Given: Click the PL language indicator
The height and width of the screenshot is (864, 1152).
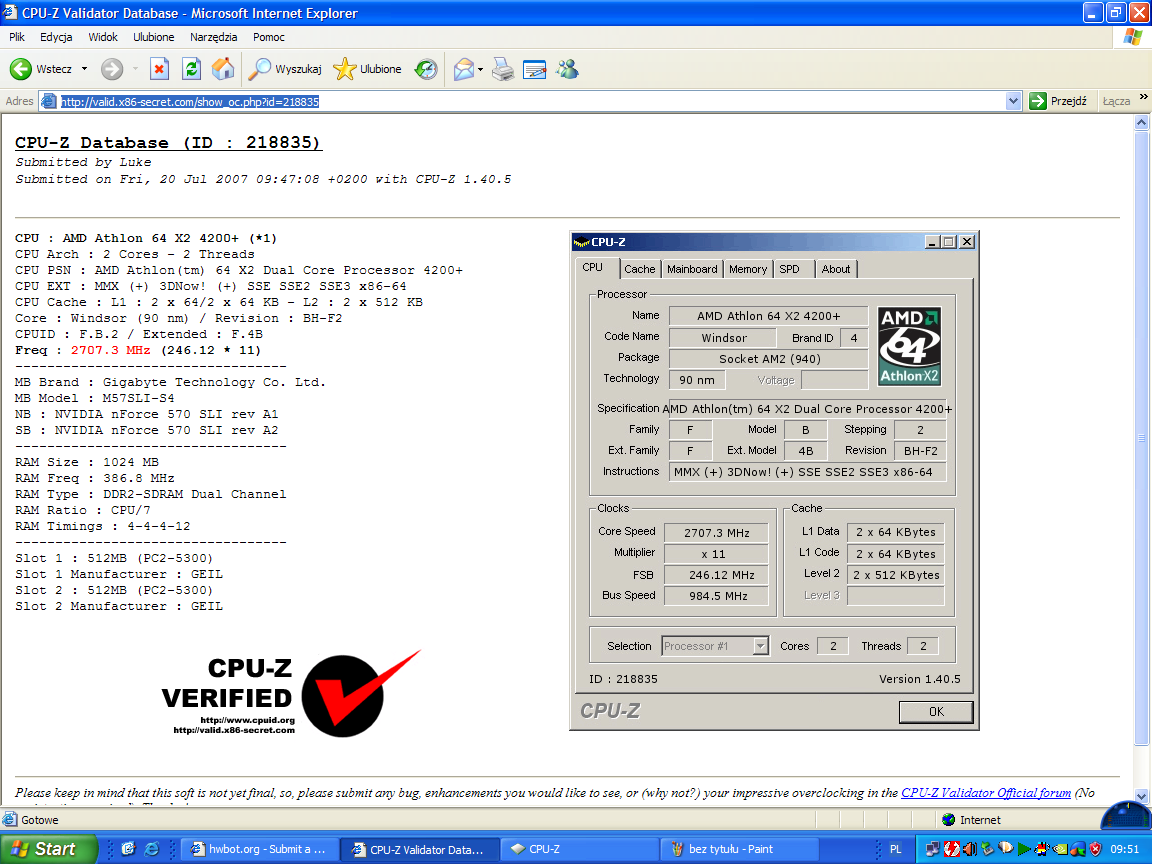Looking at the screenshot, I should (x=896, y=849).
